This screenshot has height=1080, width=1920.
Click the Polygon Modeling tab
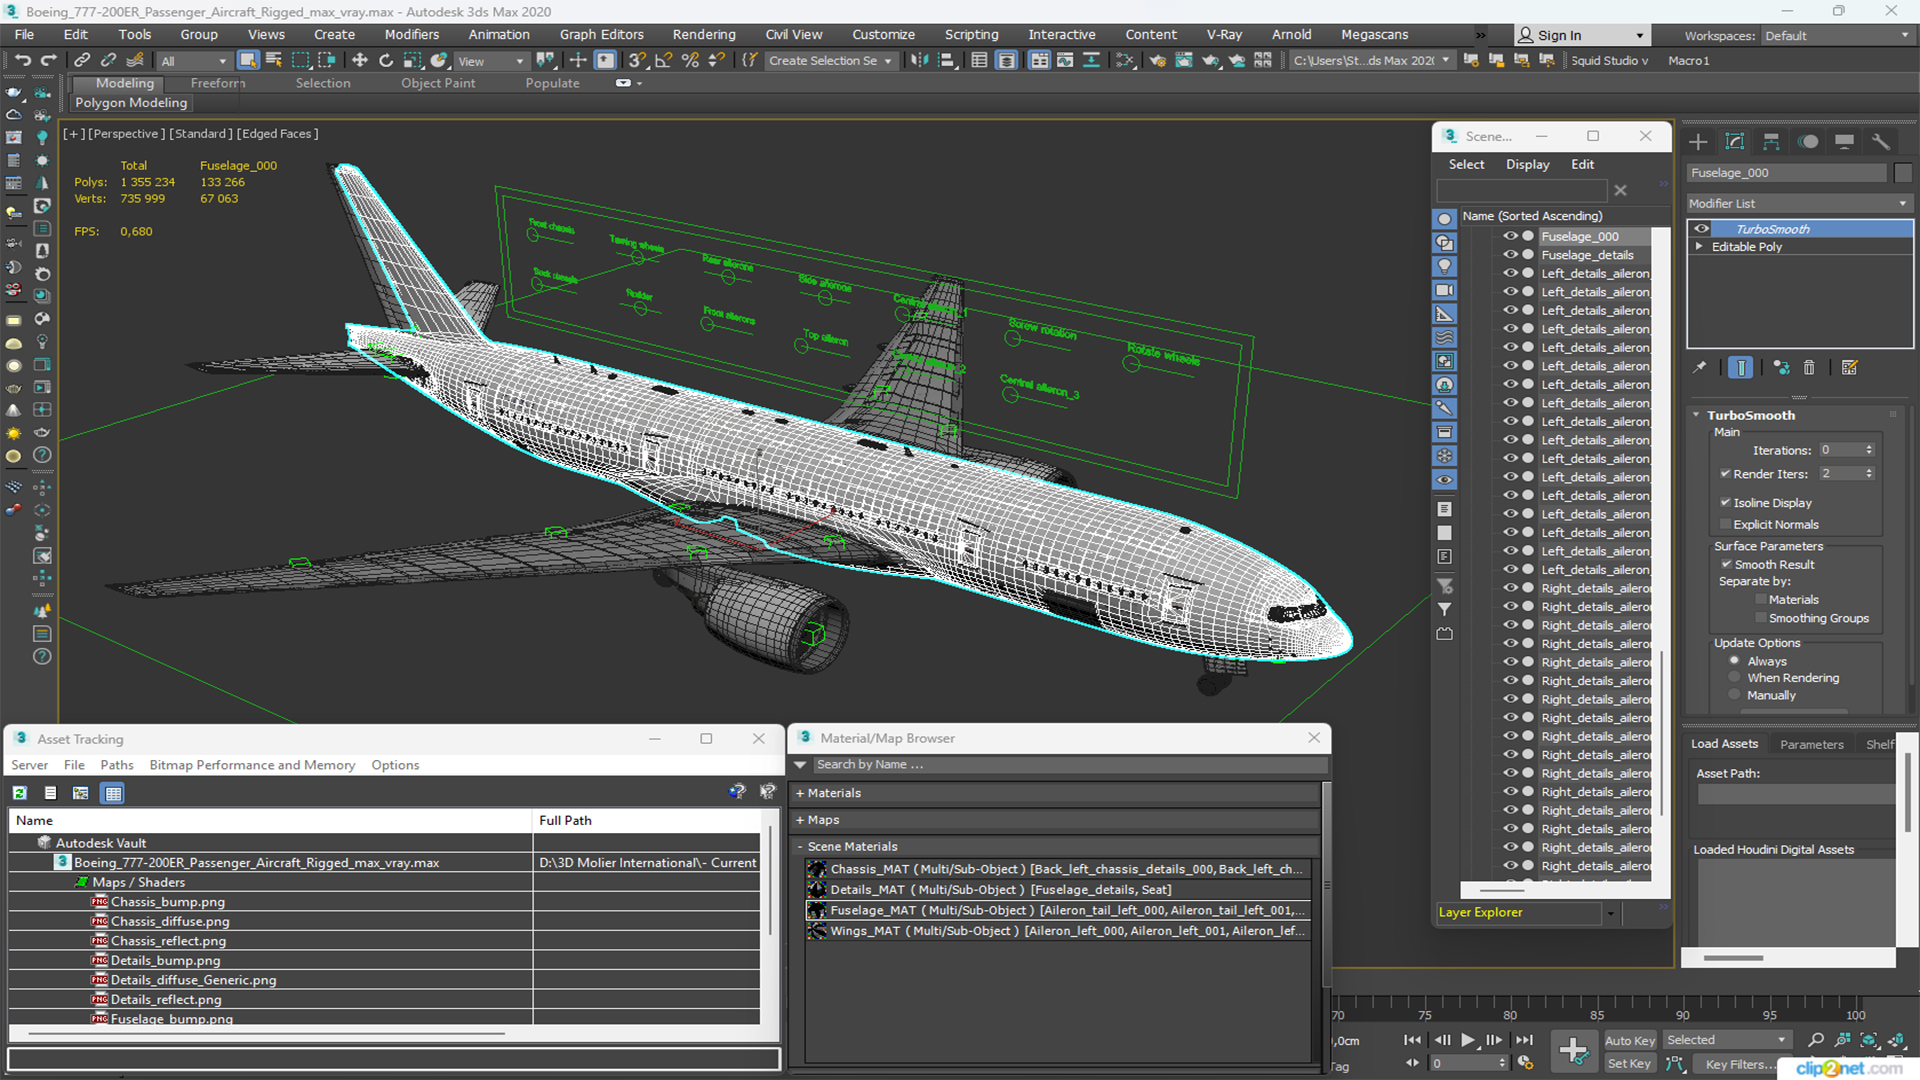133,103
